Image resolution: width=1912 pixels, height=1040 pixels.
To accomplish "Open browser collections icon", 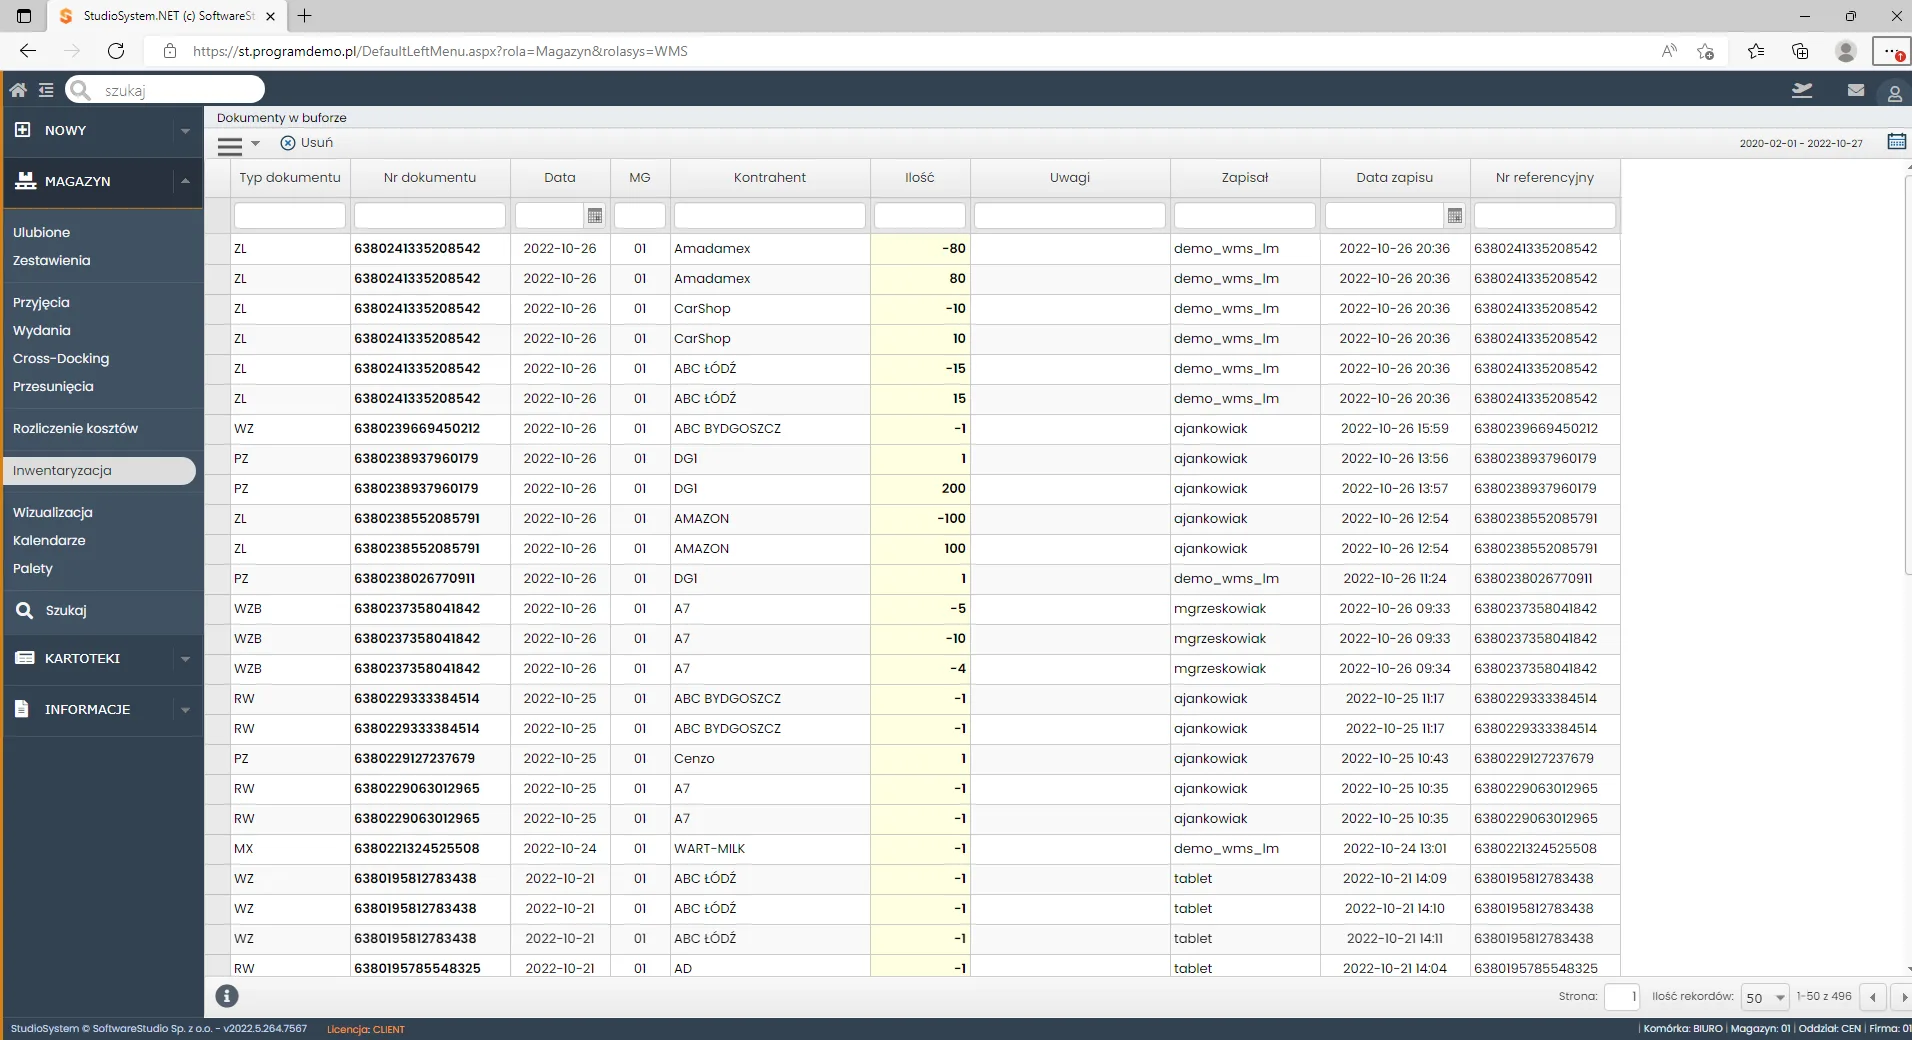I will click(x=1800, y=51).
